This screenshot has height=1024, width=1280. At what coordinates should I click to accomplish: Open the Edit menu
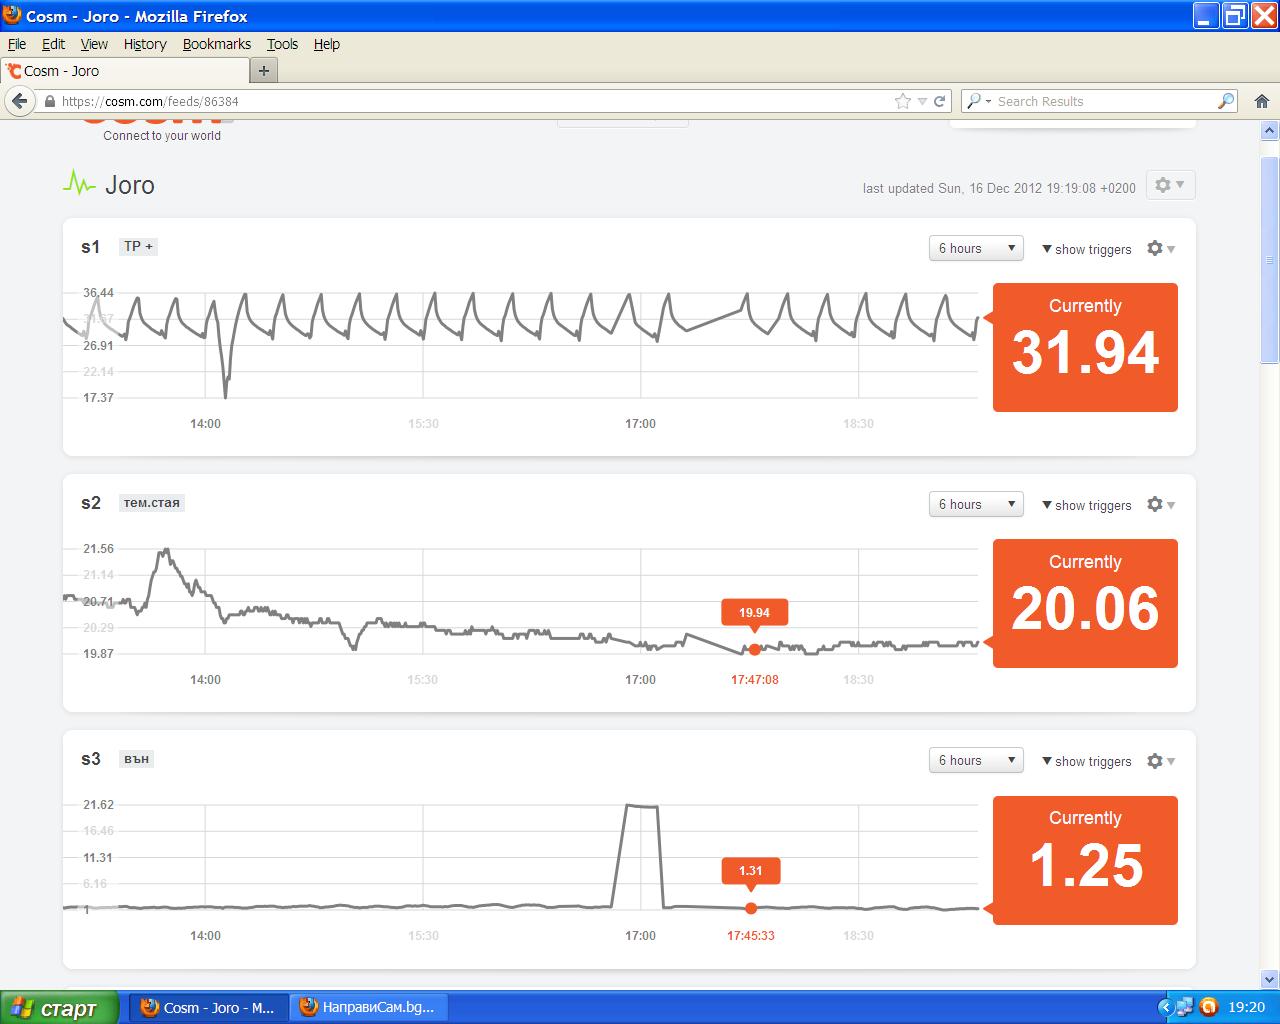pyautogui.click(x=53, y=44)
